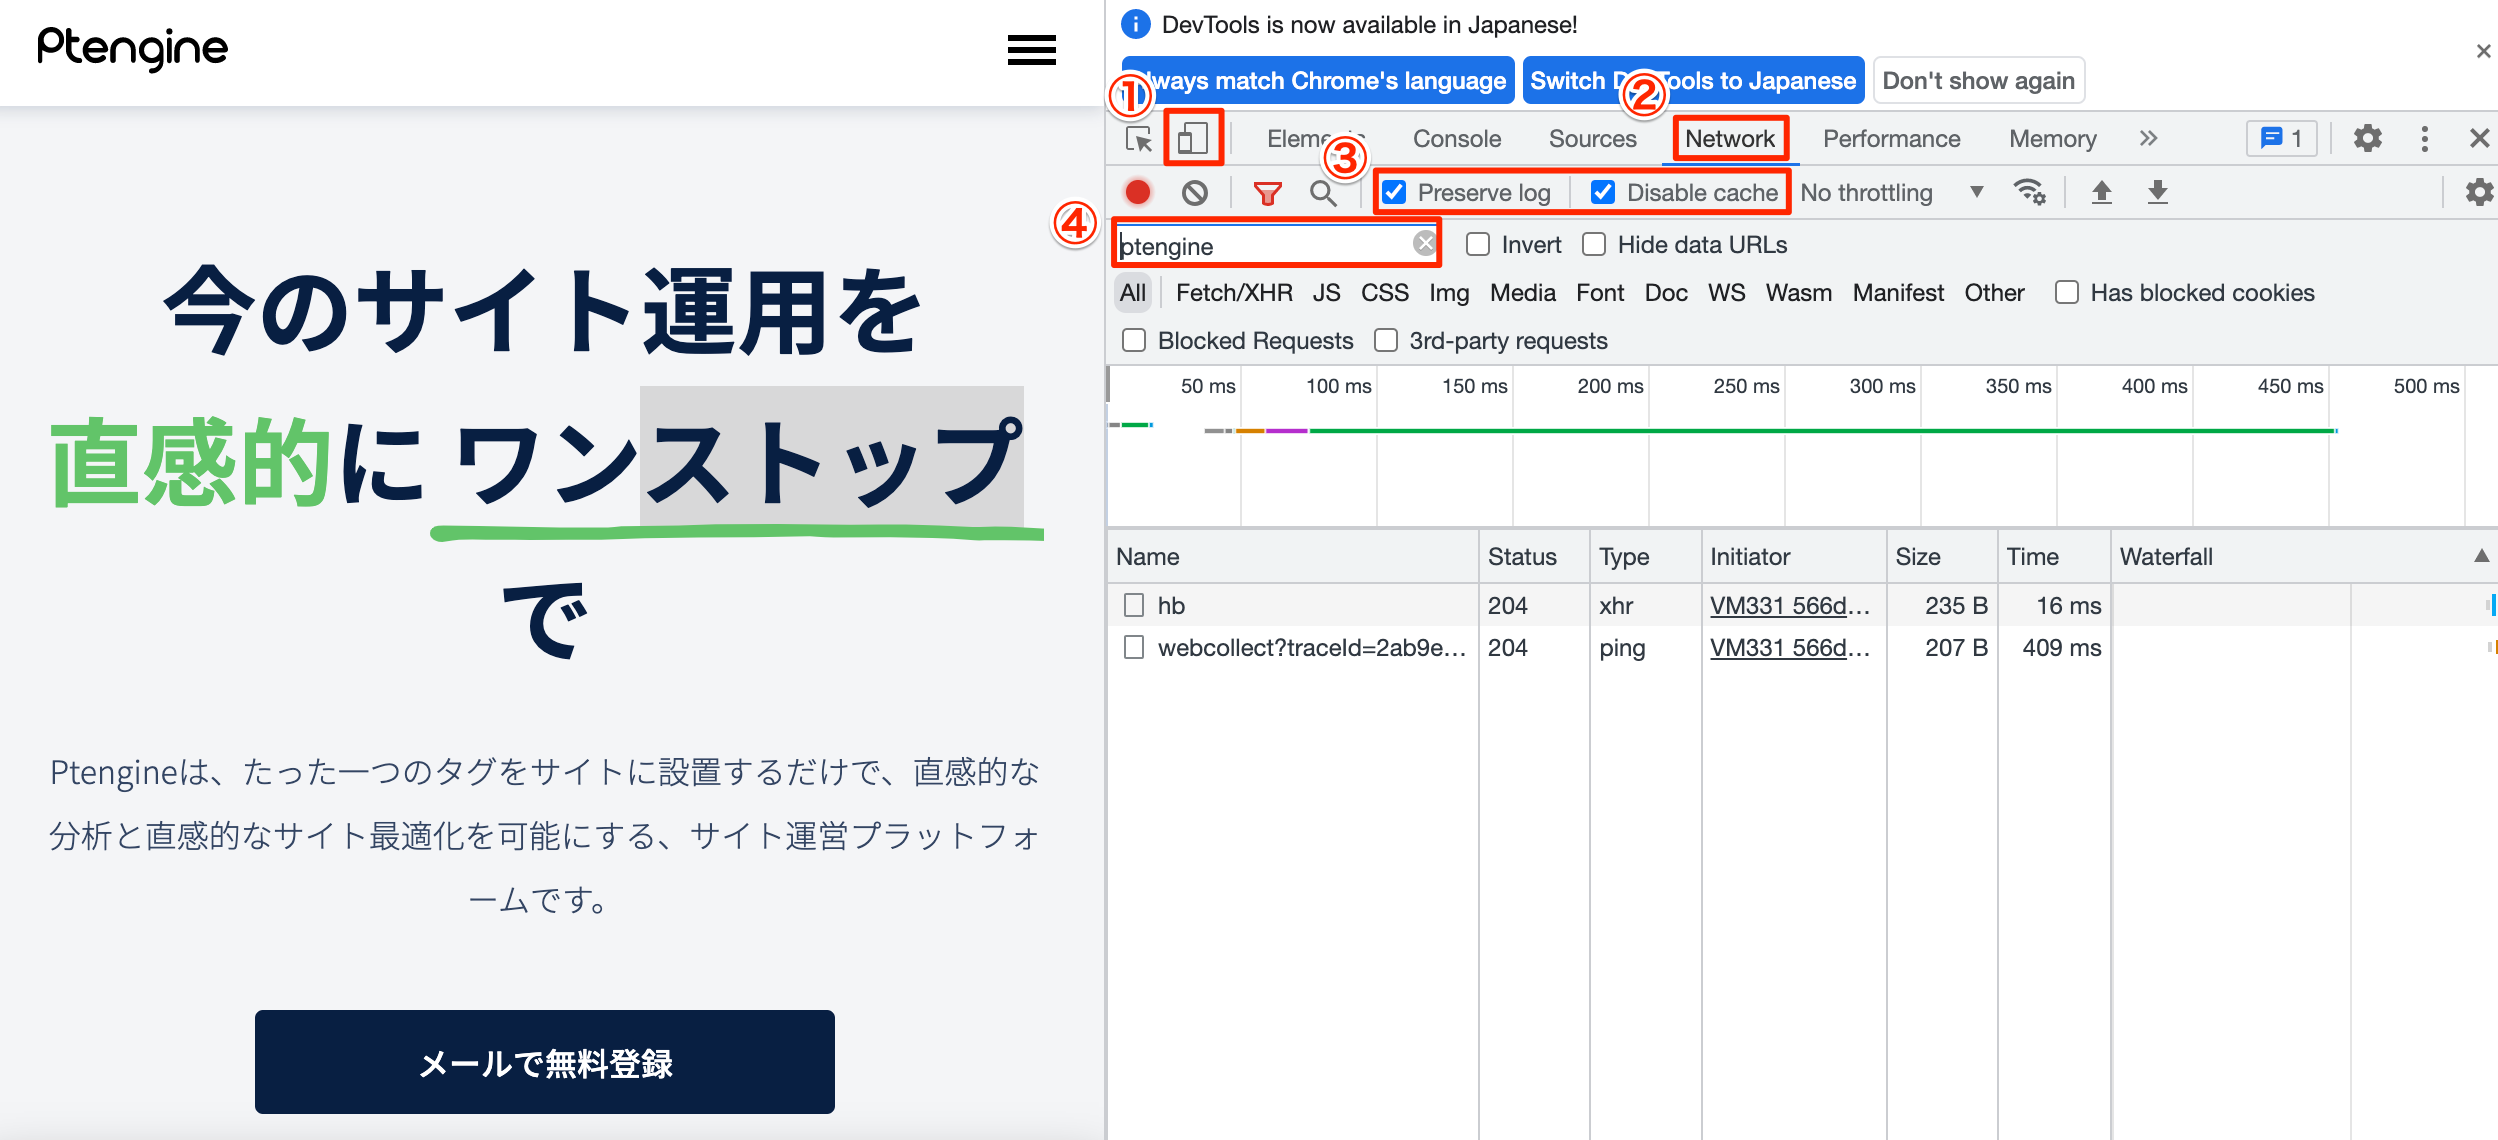Image resolution: width=2498 pixels, height=1140 pixels.
Task: Select the All request type filter
Action: point(1133,292)
